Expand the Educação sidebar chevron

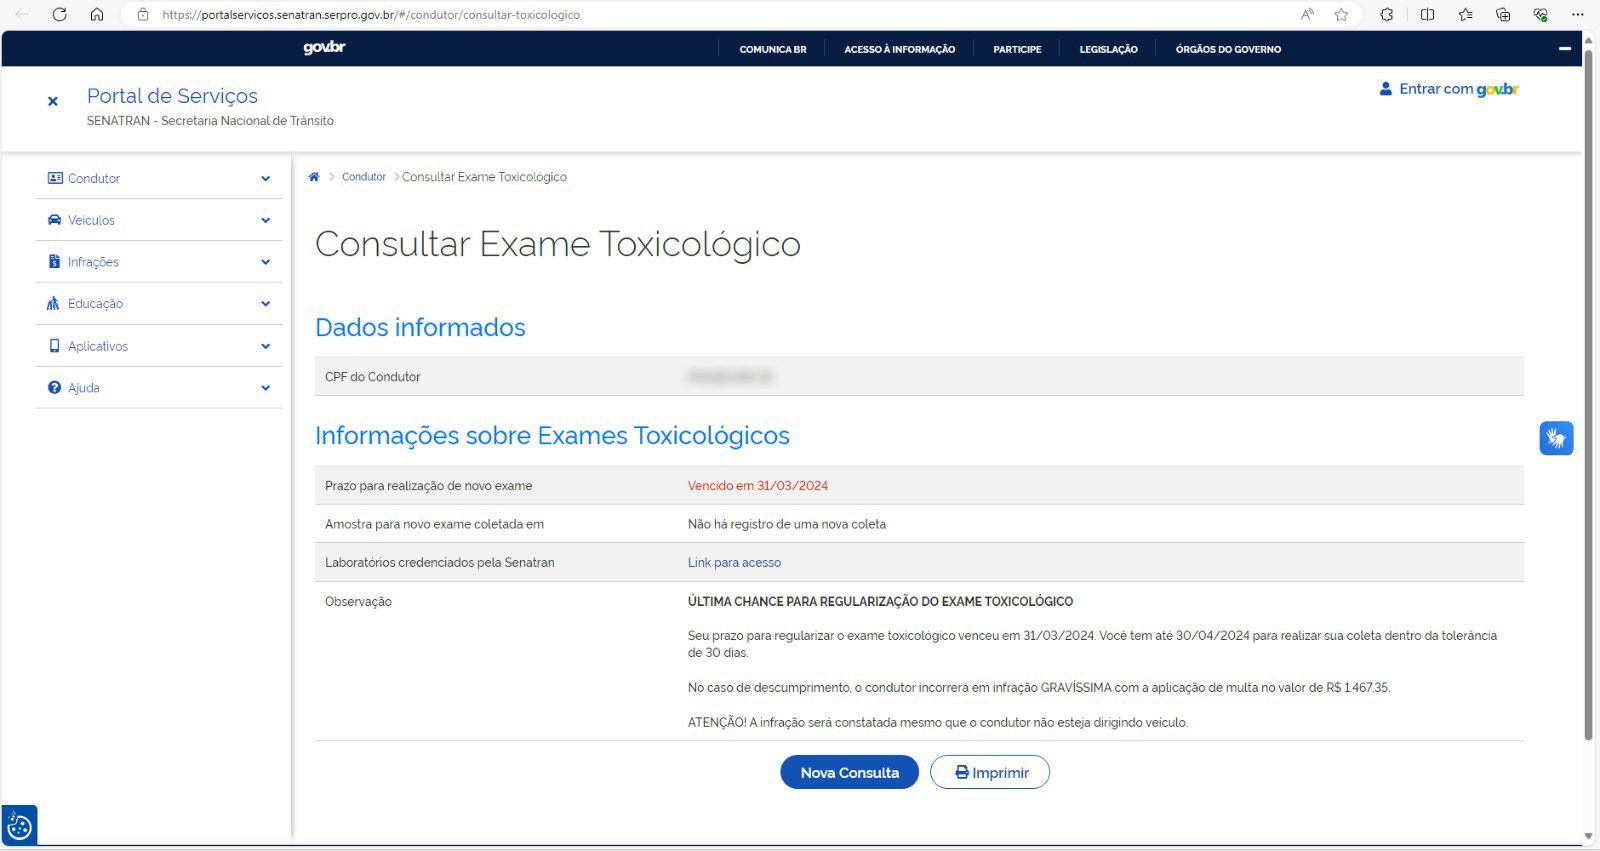(265, 304)
